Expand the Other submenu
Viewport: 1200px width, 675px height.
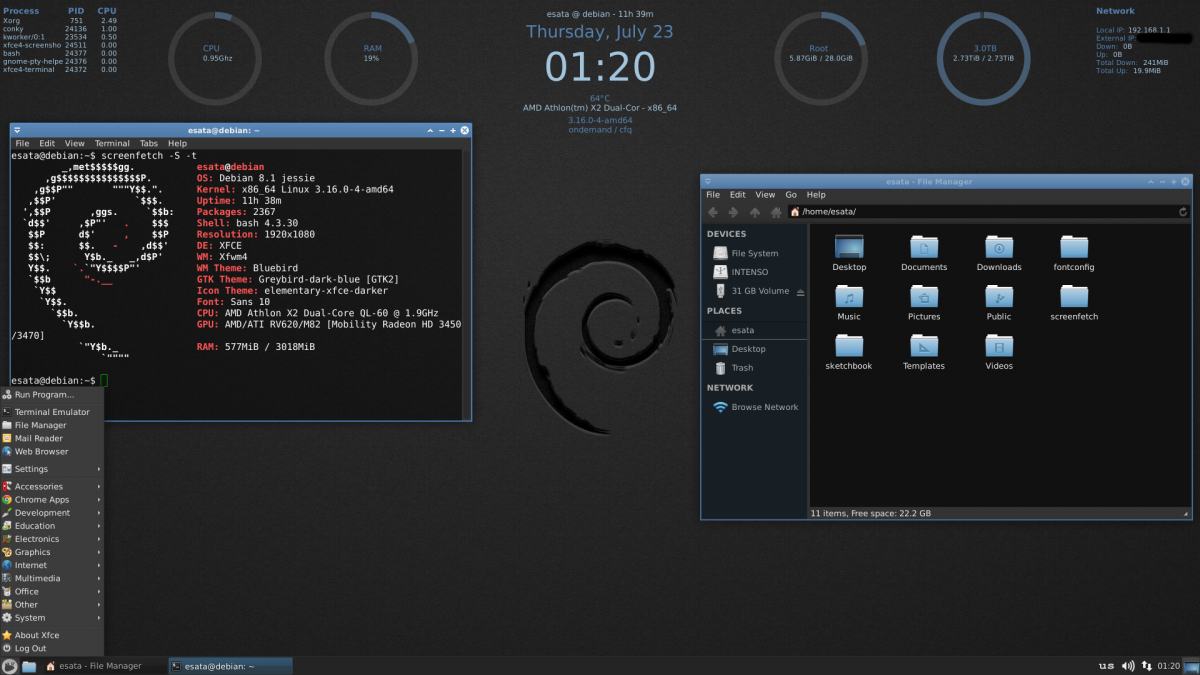pyautogui.click(x=52, y=604)
